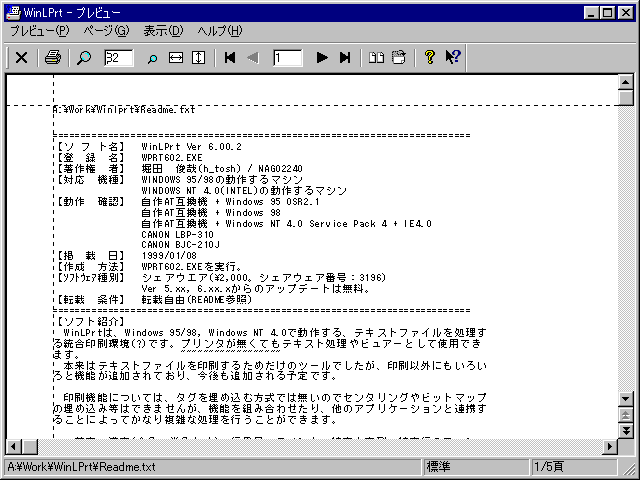Screen dimensions: 640x480
Task: Go to the previous page arrow
Action: coord(253,58)
